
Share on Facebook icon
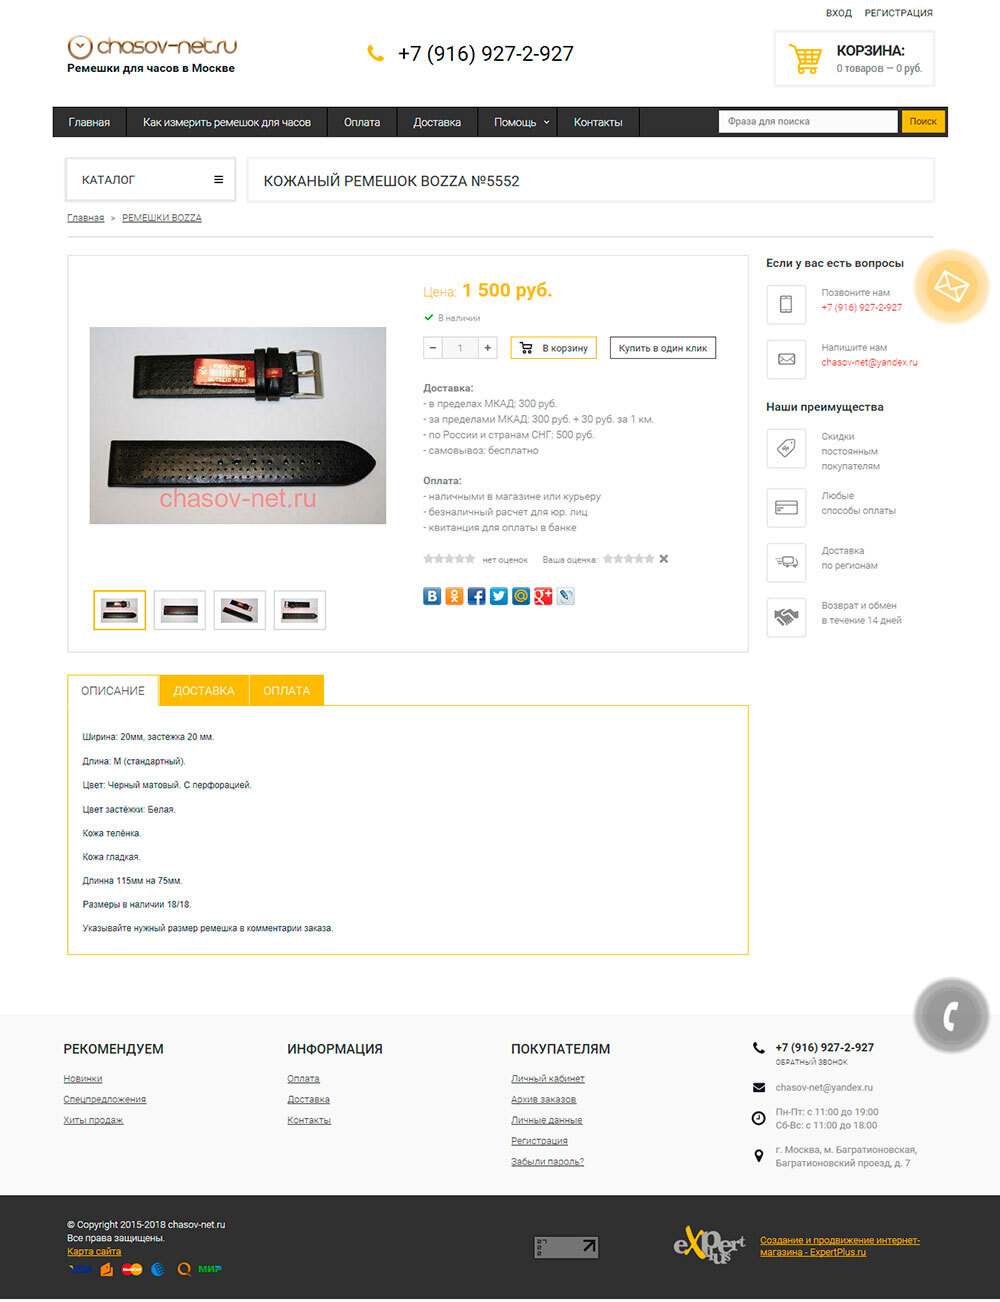click(476, 596)
